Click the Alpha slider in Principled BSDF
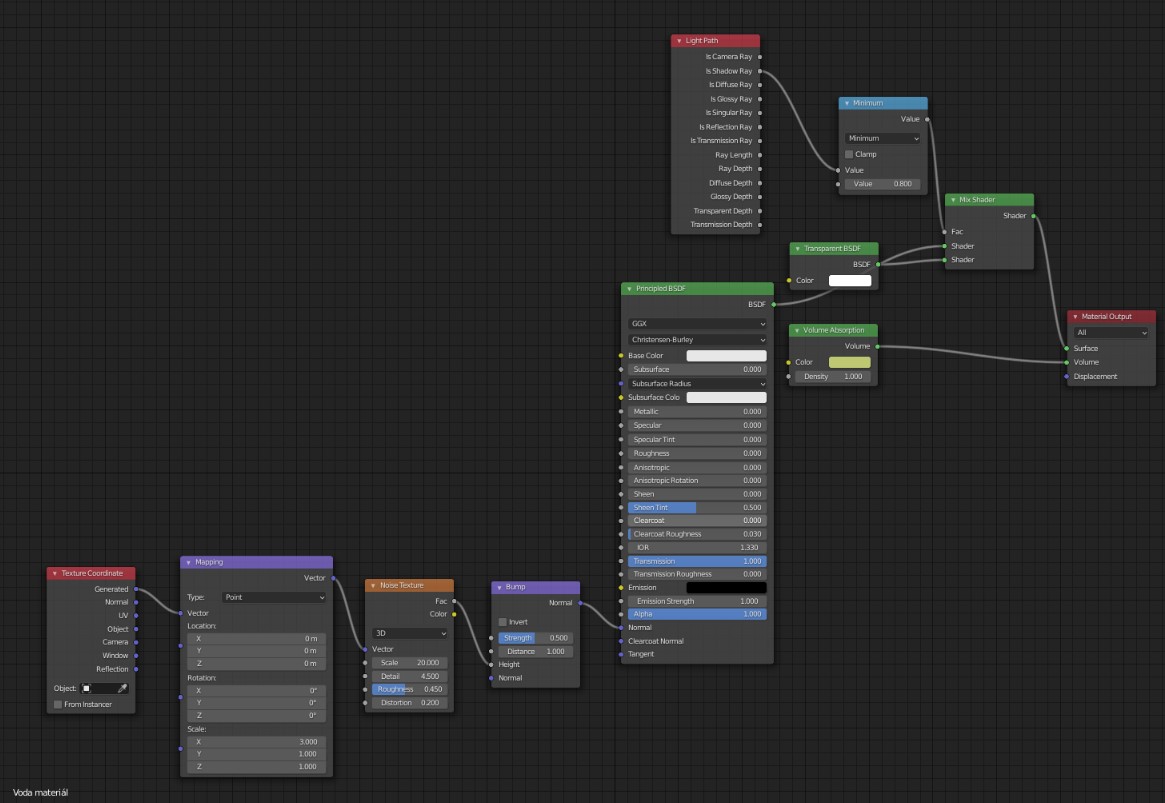 pyautogui.click(x=697, y=614)
